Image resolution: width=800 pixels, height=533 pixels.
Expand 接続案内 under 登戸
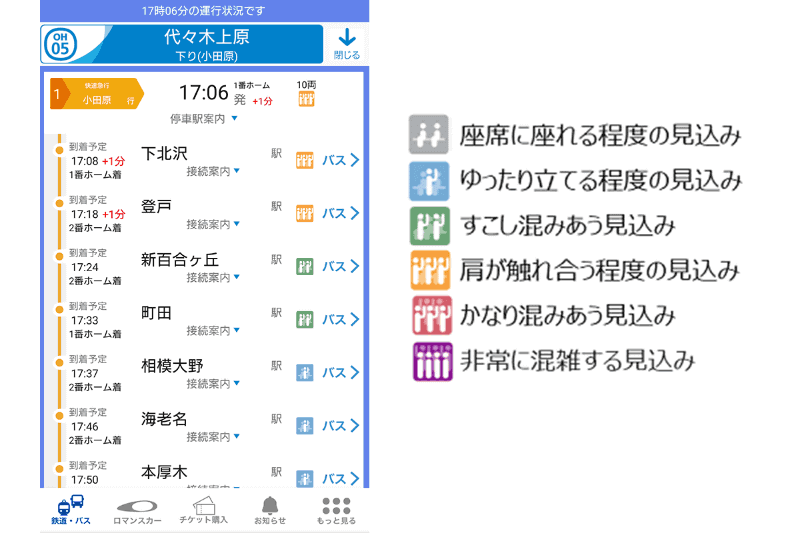pos(213,224)
